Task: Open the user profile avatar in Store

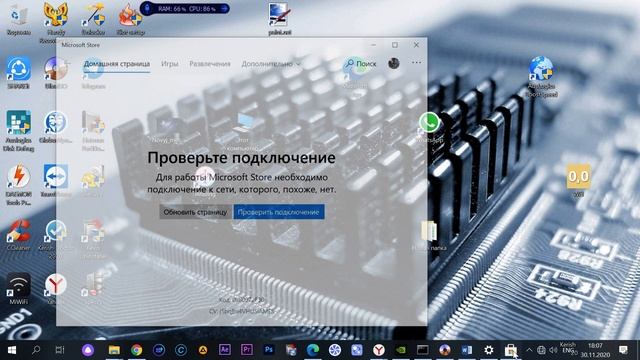Action: click(393, 63)
